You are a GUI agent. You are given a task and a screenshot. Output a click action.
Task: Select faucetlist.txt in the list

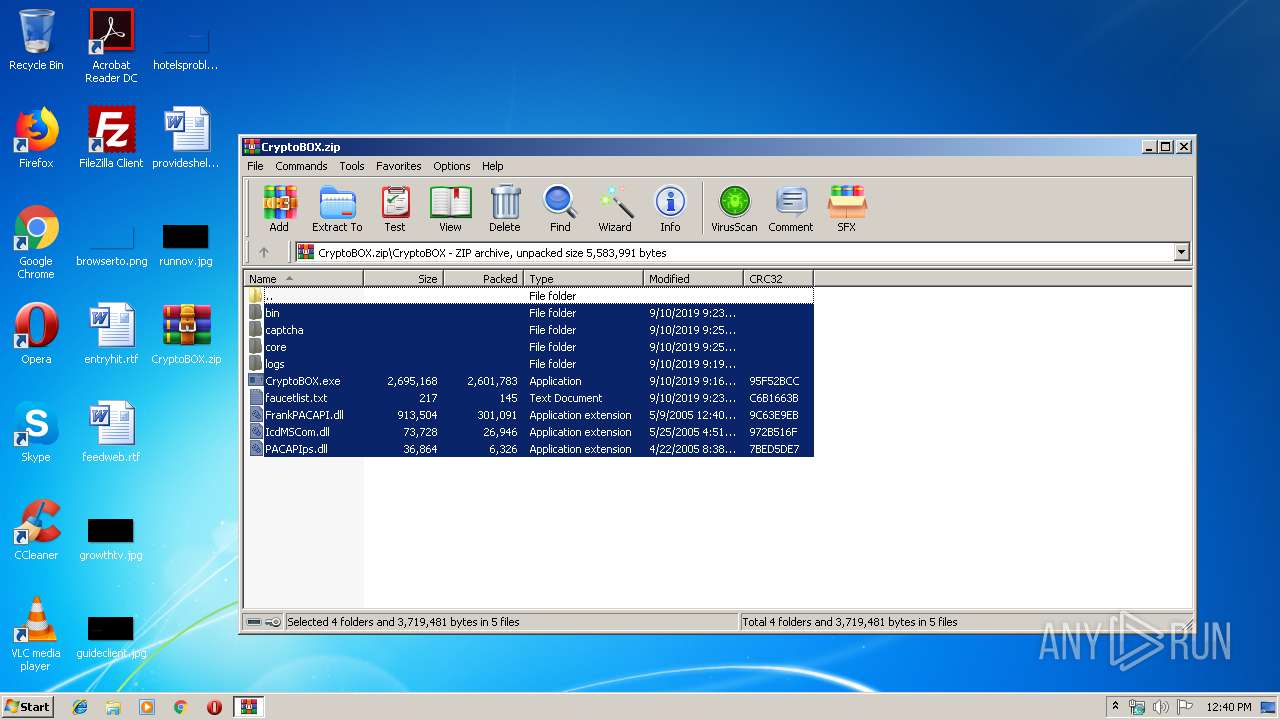[528, 398]
